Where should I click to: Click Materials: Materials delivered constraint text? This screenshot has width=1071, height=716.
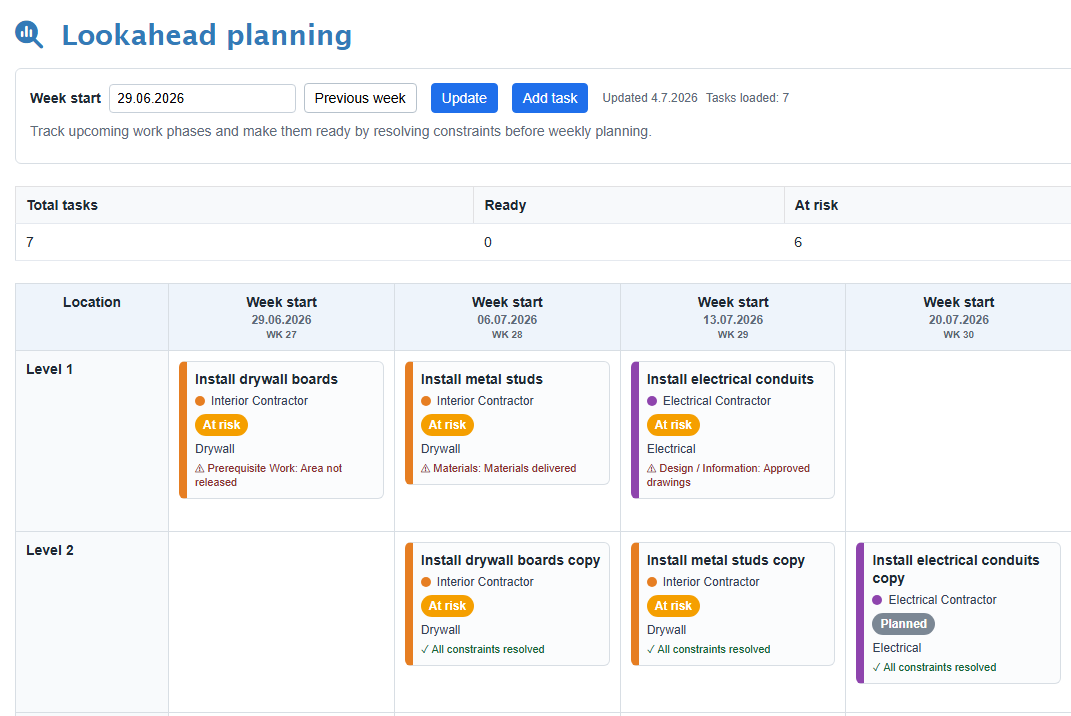(504, 469)
